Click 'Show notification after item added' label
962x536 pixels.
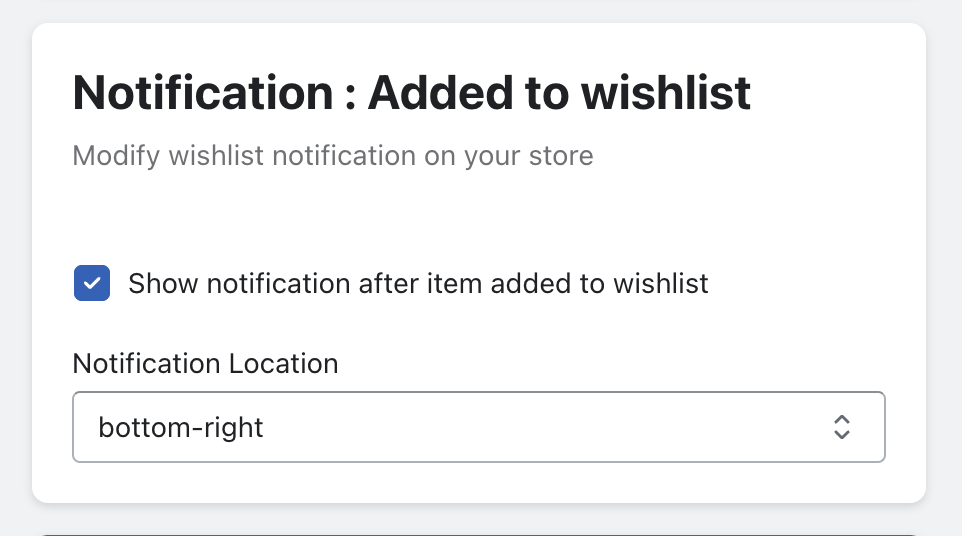(418, 283)
